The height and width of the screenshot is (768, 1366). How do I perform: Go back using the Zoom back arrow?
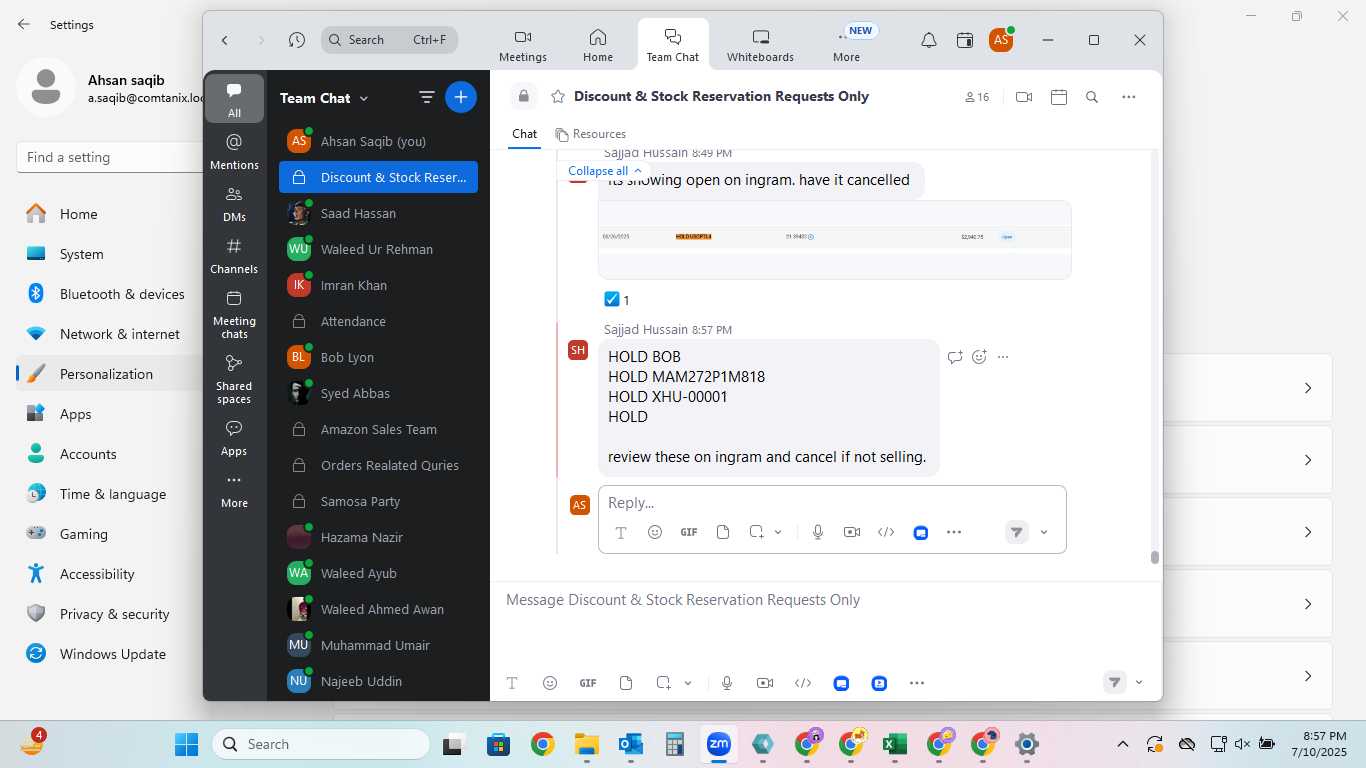click(x=225, y=40)
